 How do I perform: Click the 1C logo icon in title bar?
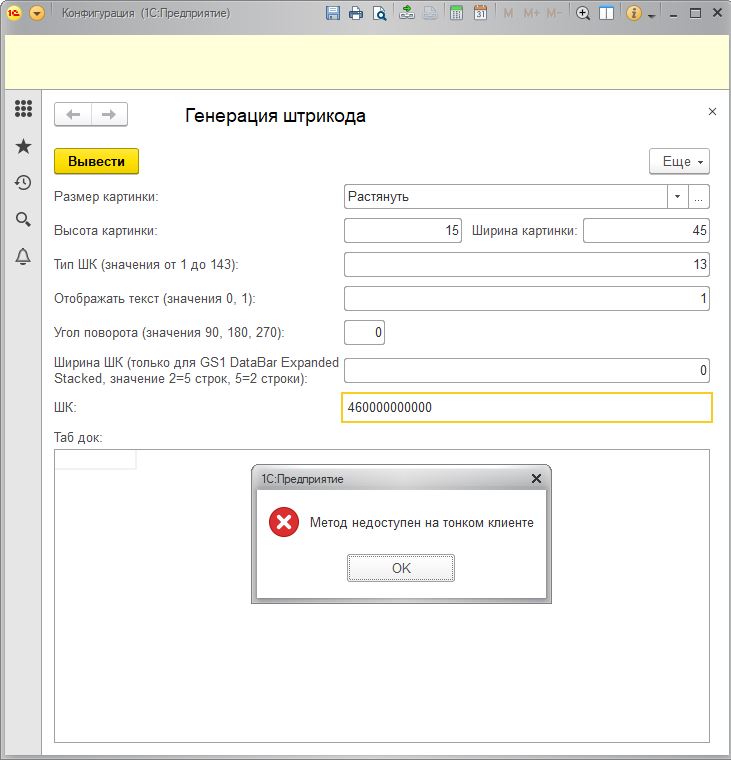click(14, 13)
